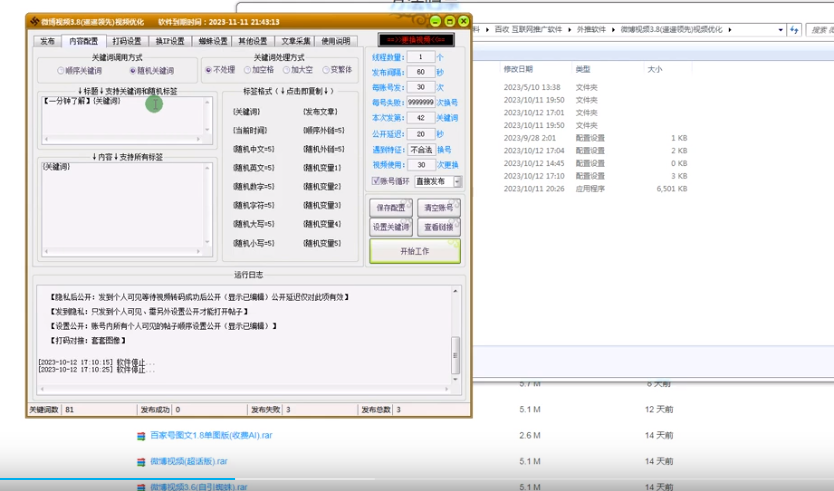Open the Explorer address bar history dropdown
This screenshot has width=834, height=491.
click(x=780, y=30)
